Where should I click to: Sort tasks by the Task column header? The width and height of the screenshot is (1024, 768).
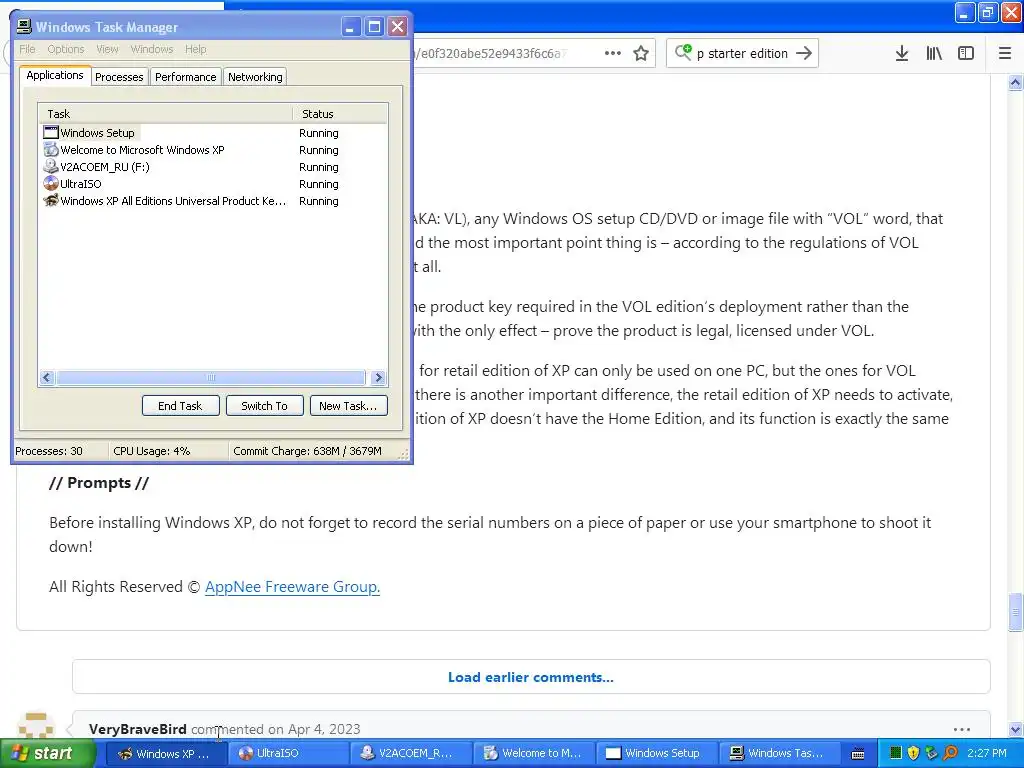tap(165, 114)
